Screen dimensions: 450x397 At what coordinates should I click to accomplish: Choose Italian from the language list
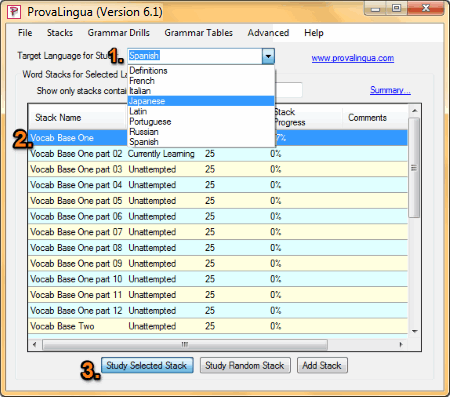pyautogui.click(x=201, y=91)
